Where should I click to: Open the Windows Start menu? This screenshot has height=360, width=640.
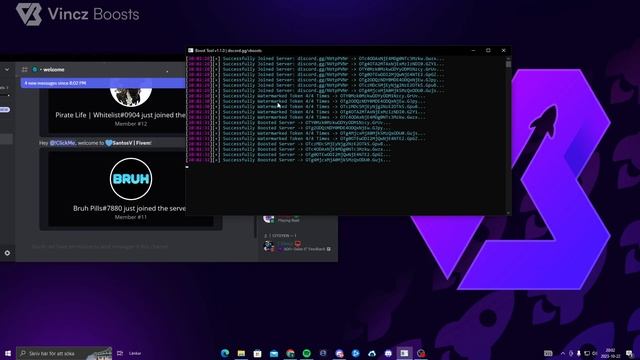(x=8, y=353)
